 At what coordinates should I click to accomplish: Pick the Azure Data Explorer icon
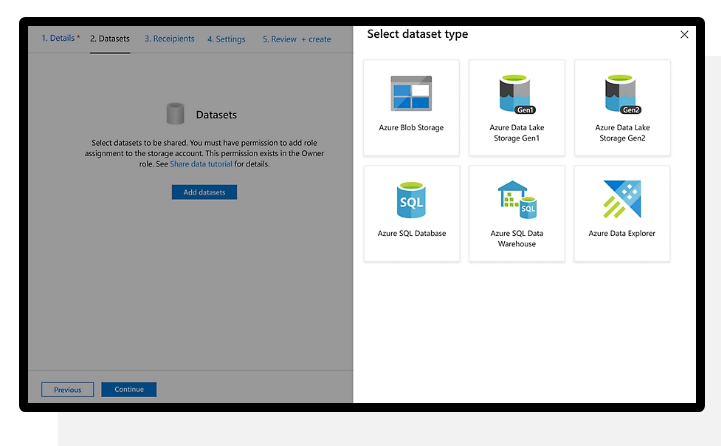coord(621,200)
